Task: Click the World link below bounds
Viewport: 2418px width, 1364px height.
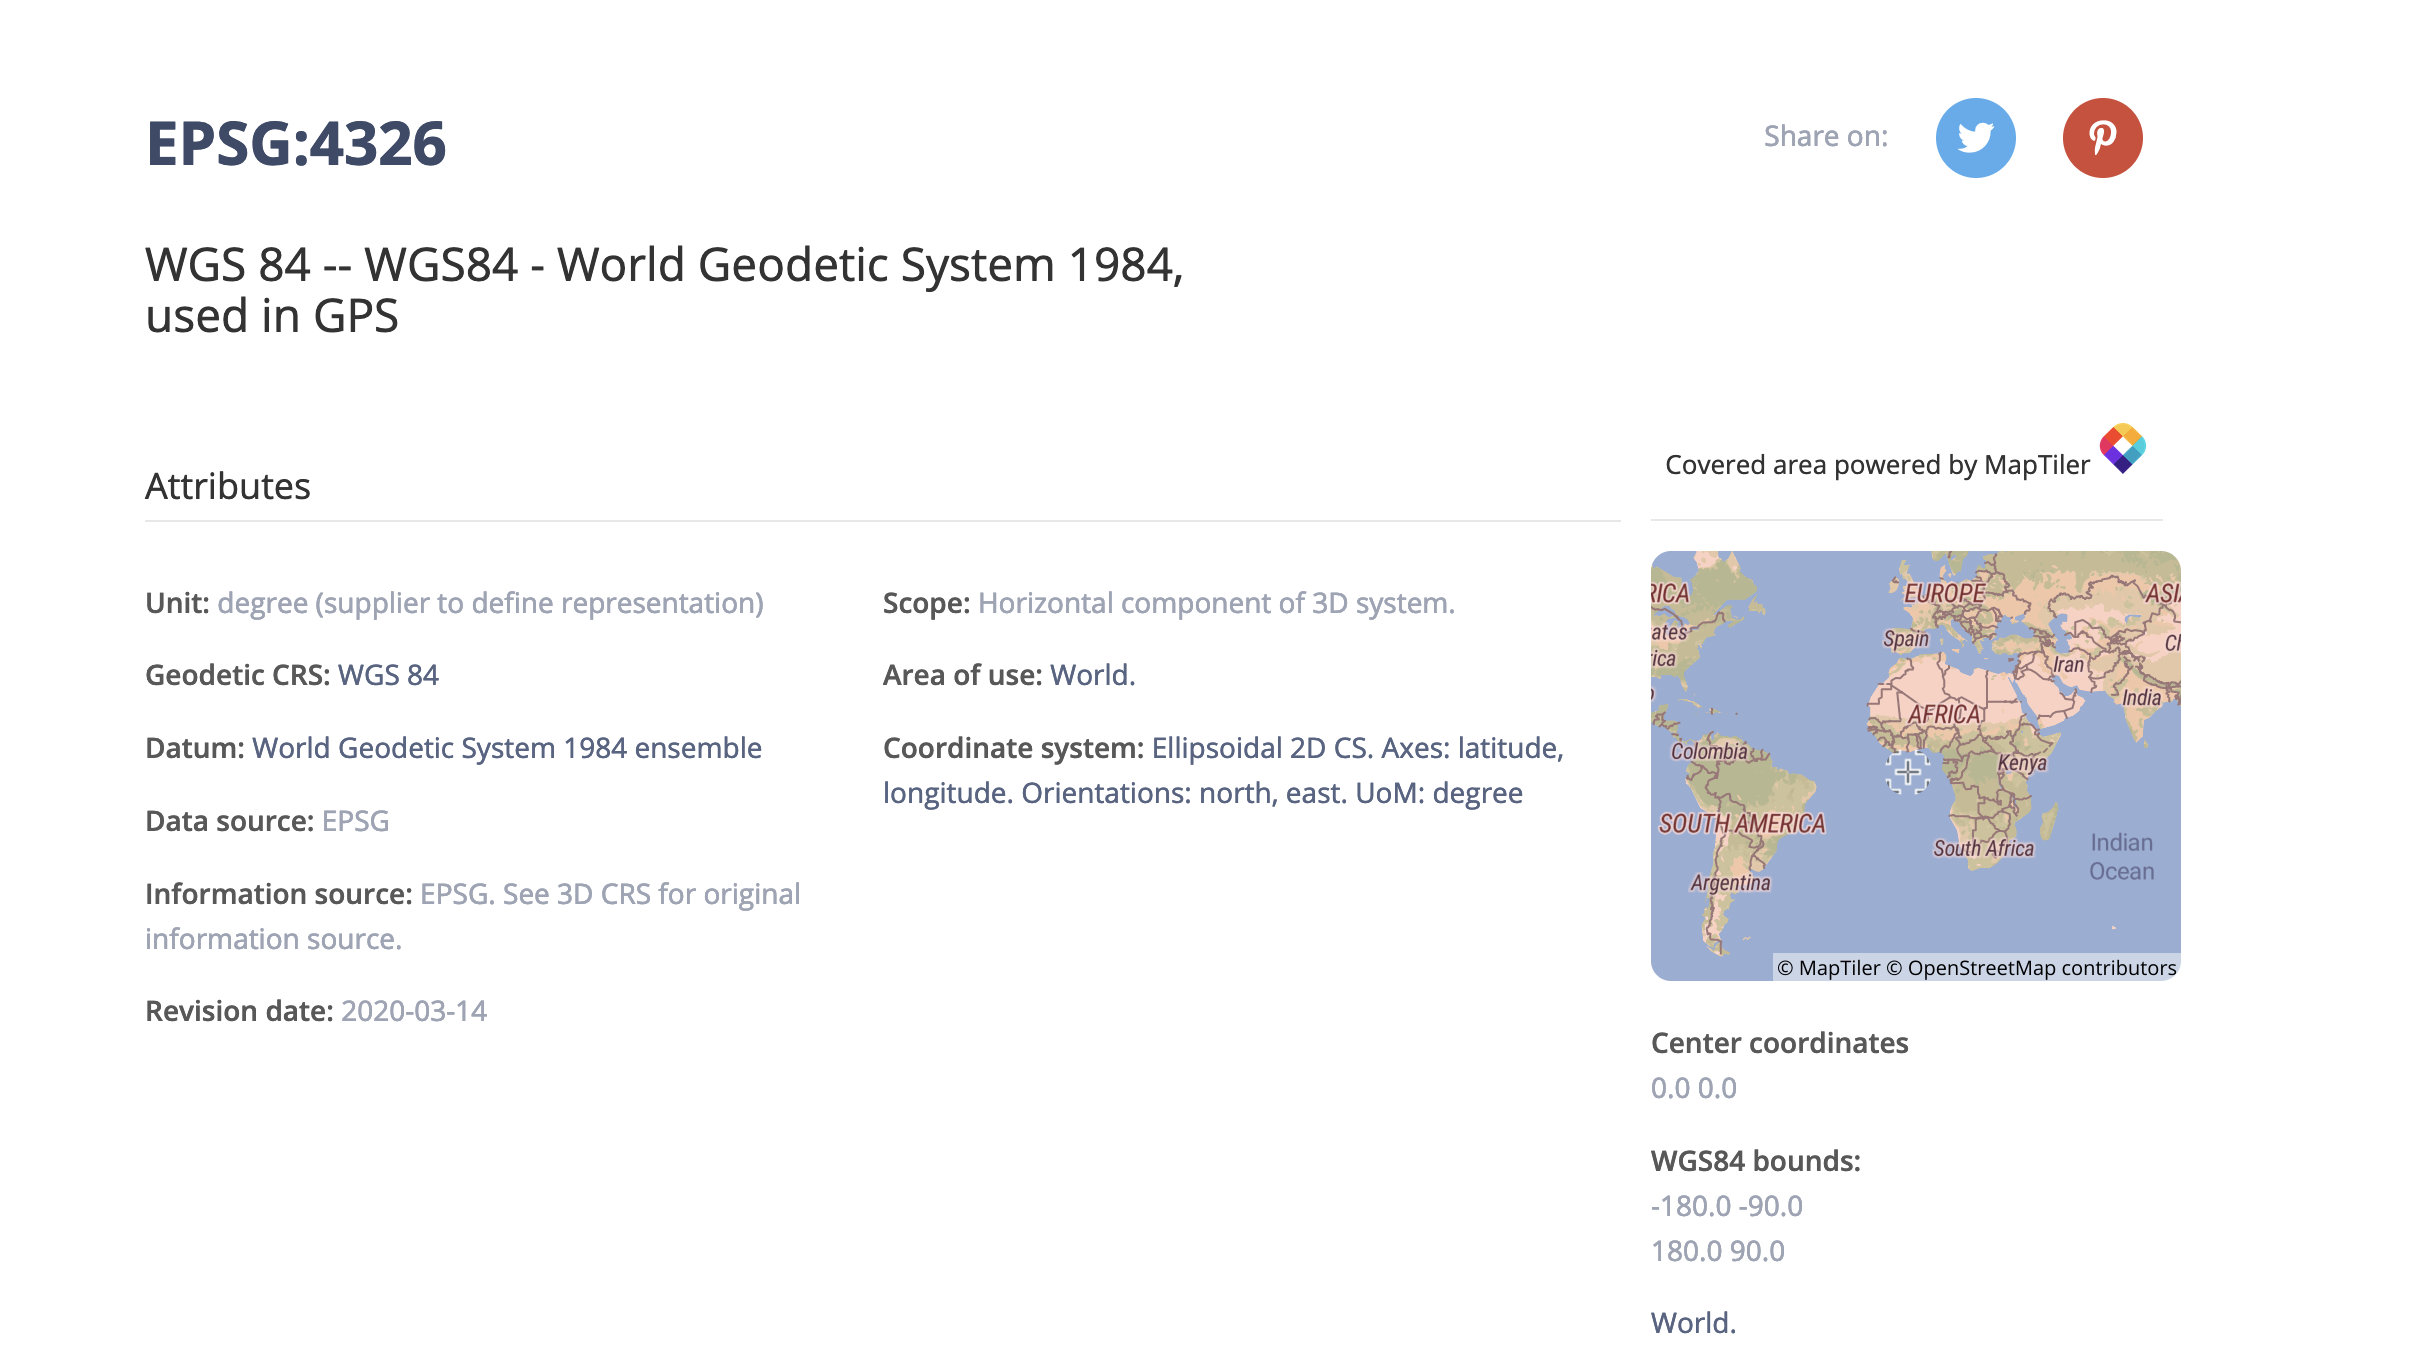Action: click(1693, 1323)
